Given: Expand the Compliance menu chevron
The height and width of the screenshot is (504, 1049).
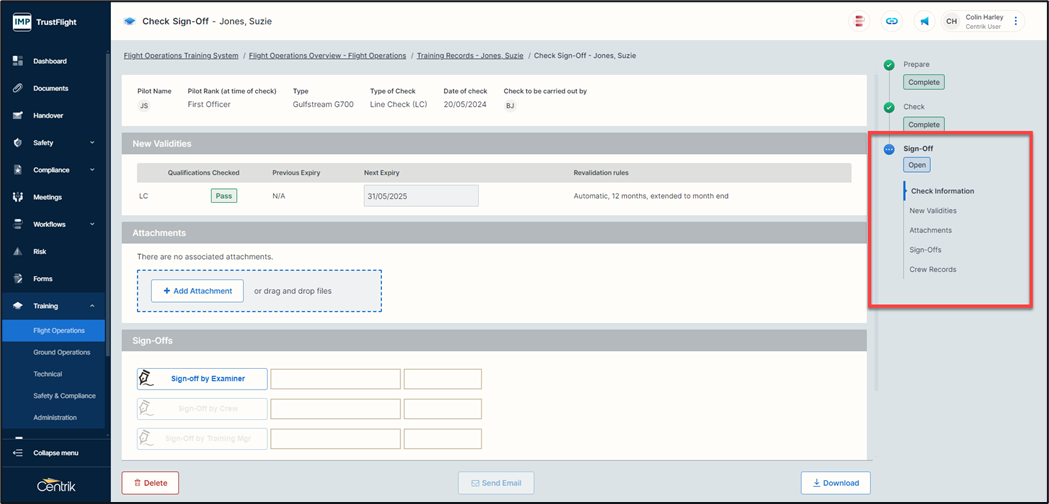Looking at the screenshot, I should (x=92, y=170).
